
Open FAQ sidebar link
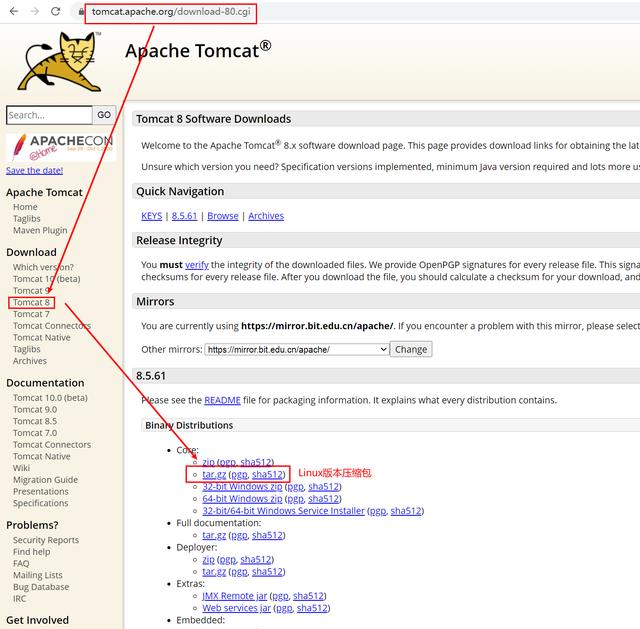click(x=21, y=564)
